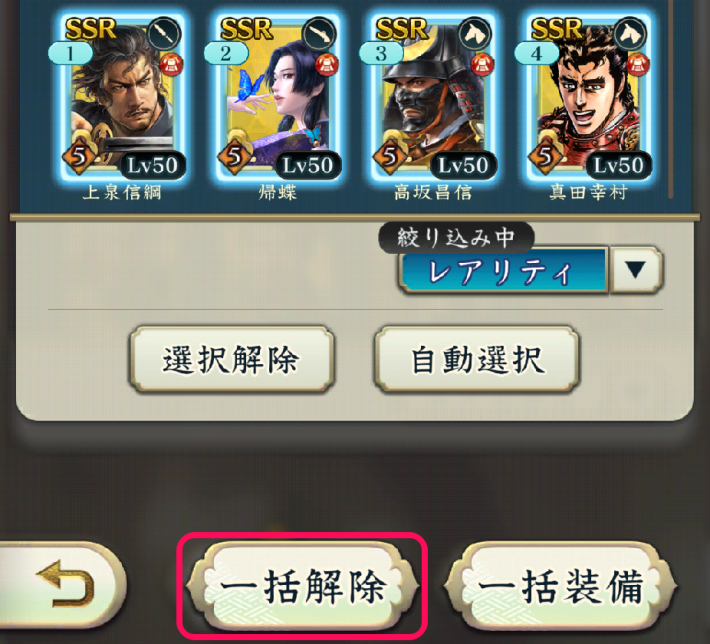710x644 pixels.
Task: Click the 自動選択 button
Action: (x=477, y=360)
